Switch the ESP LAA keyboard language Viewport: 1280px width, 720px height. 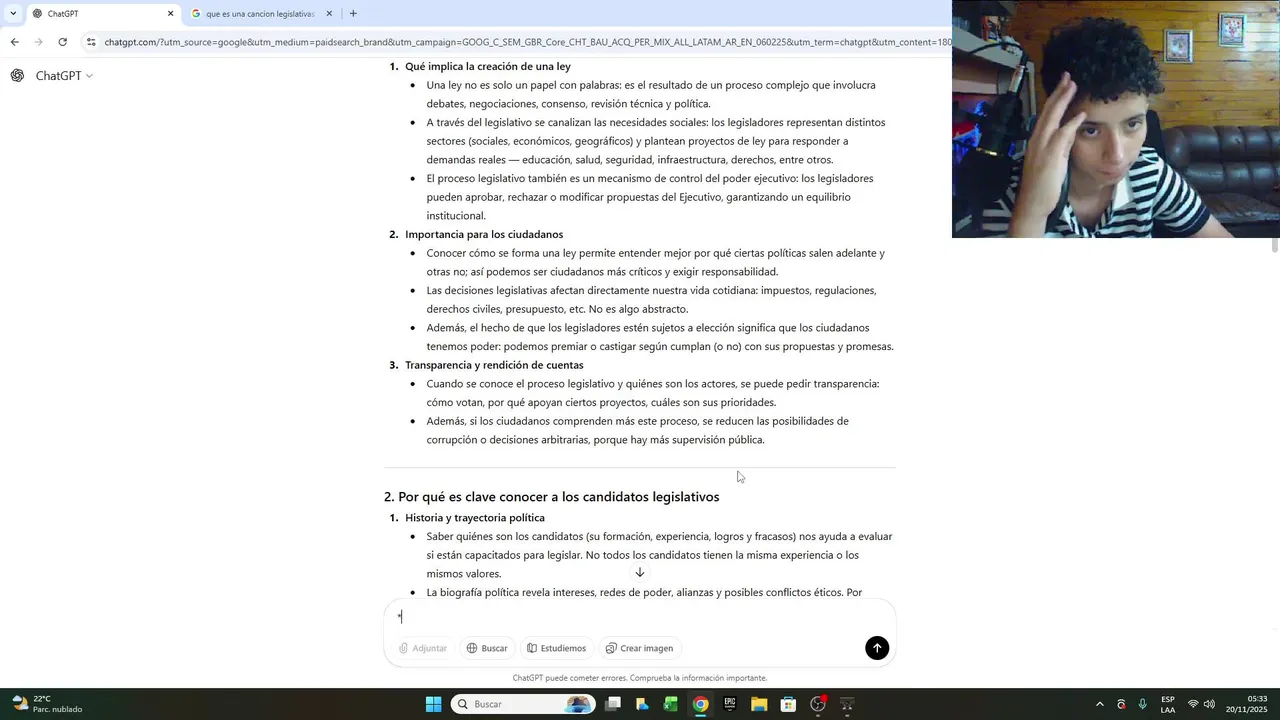[x=1168, y=704]
